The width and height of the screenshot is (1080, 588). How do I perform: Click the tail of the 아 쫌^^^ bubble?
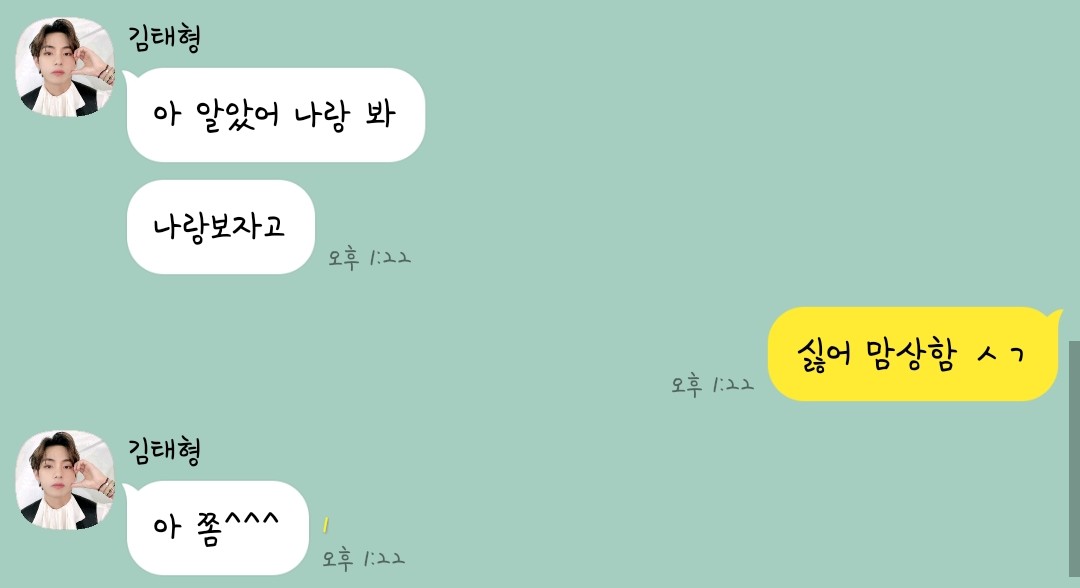130,490
